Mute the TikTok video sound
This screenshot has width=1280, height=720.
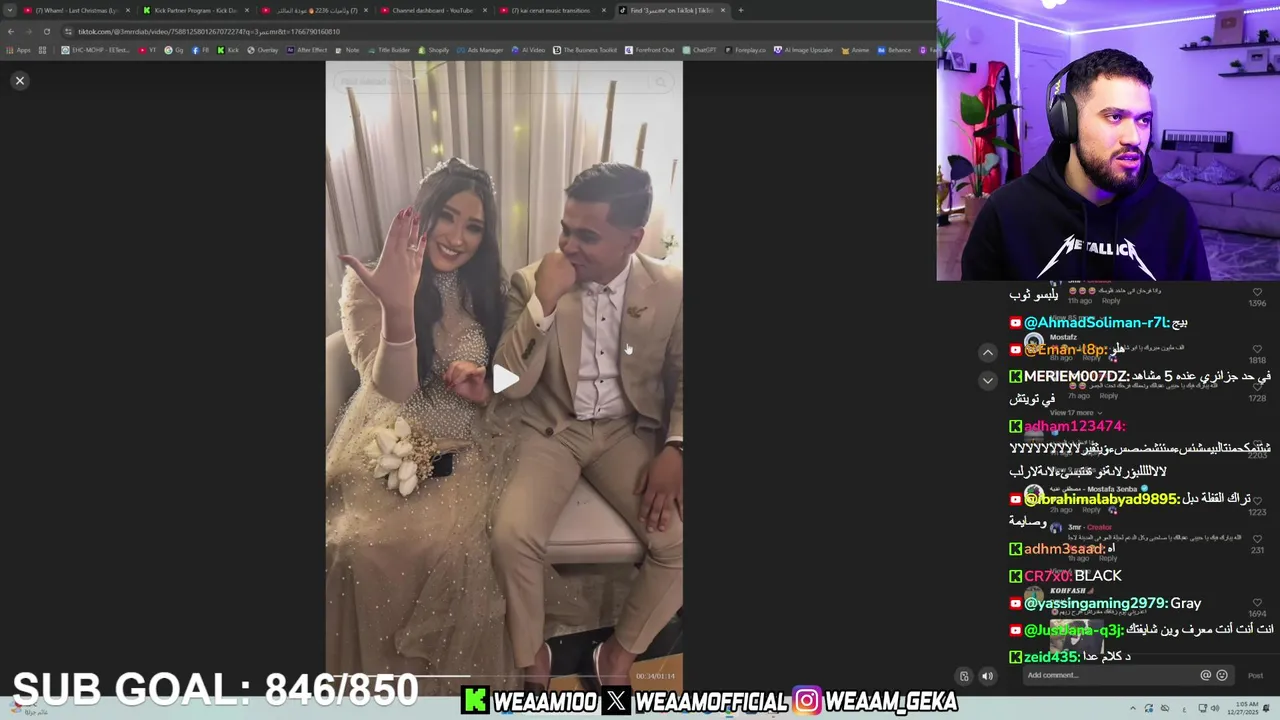click(x=987, y=676)
